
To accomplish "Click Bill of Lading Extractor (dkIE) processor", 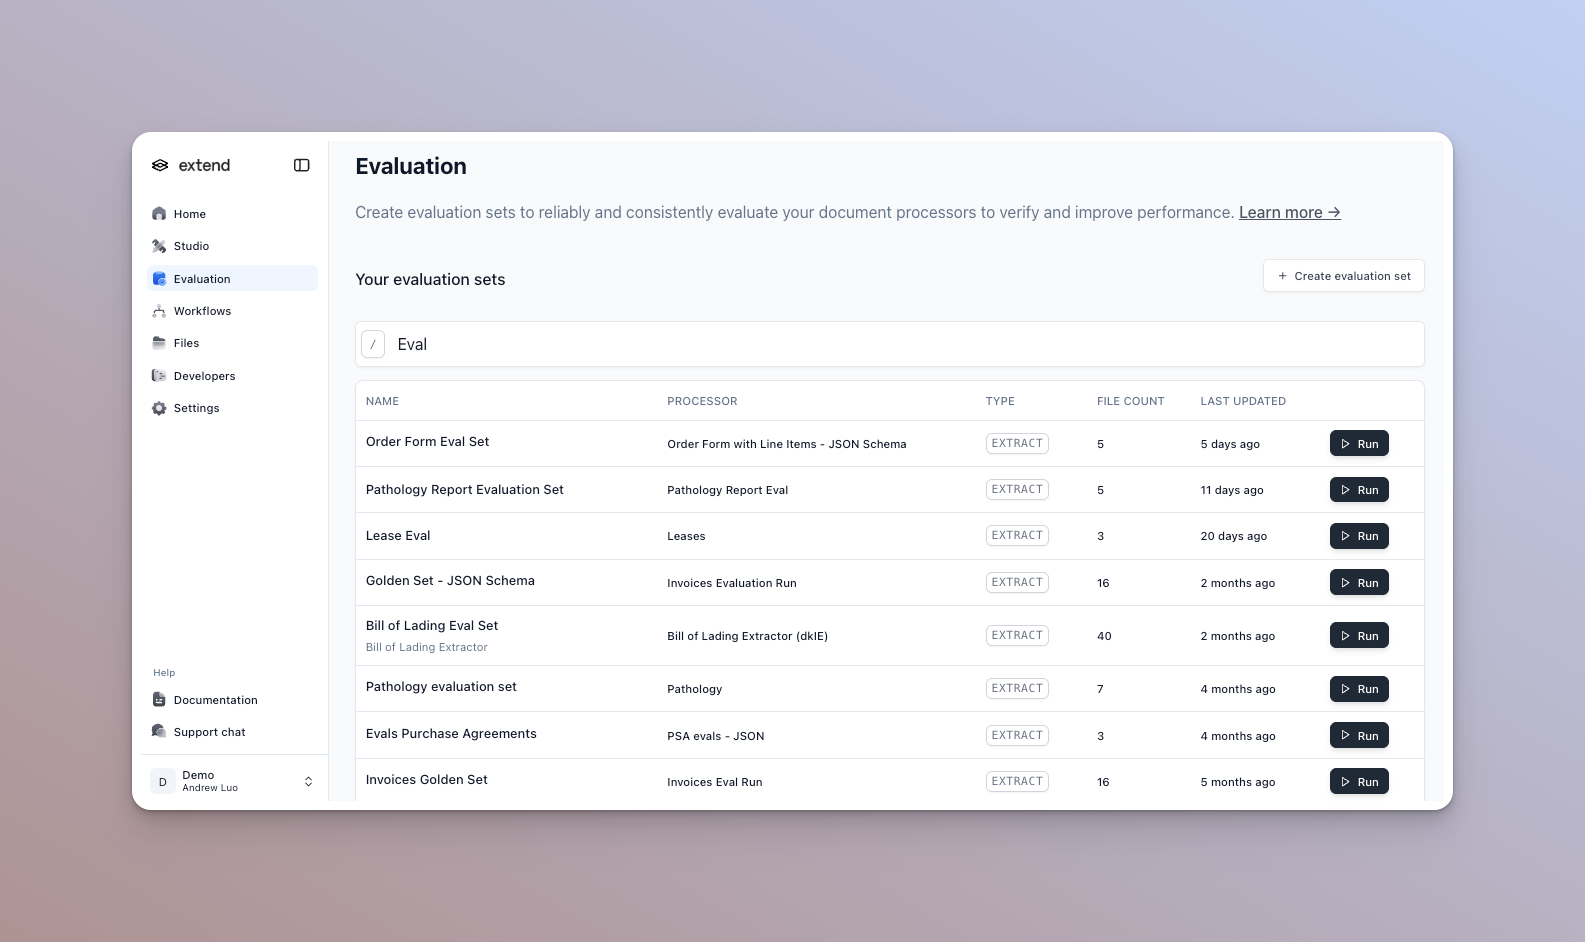I will pyautogui.click(x=748, y=636).
